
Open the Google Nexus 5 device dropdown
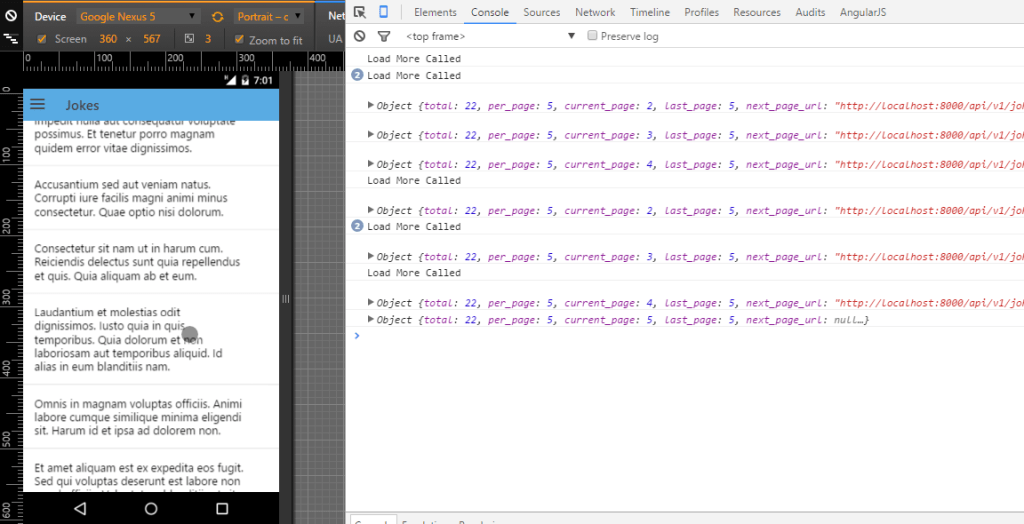click(139, 17)
